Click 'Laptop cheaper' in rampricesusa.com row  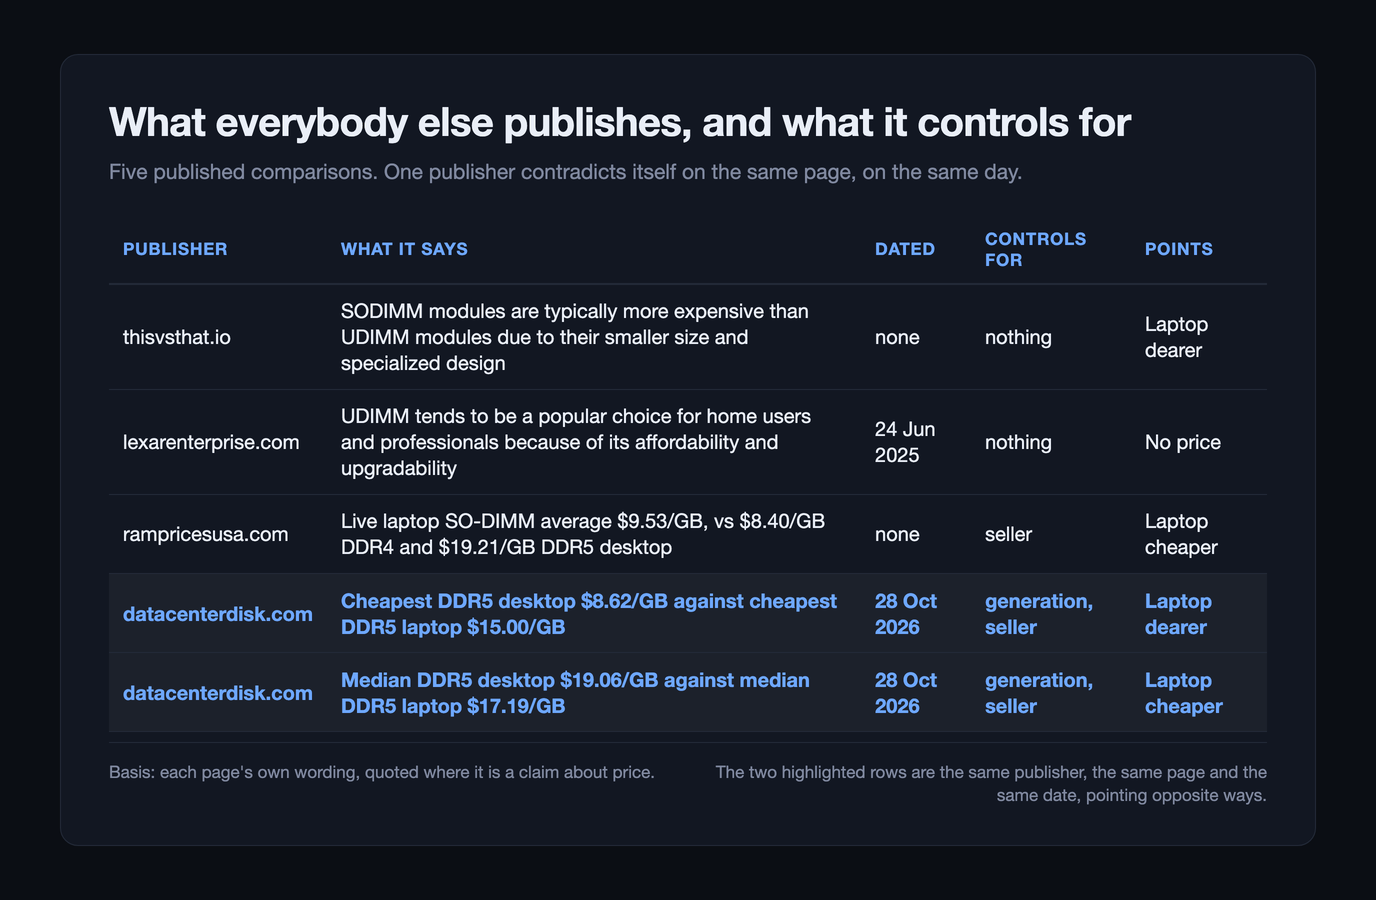[1181, 534]
